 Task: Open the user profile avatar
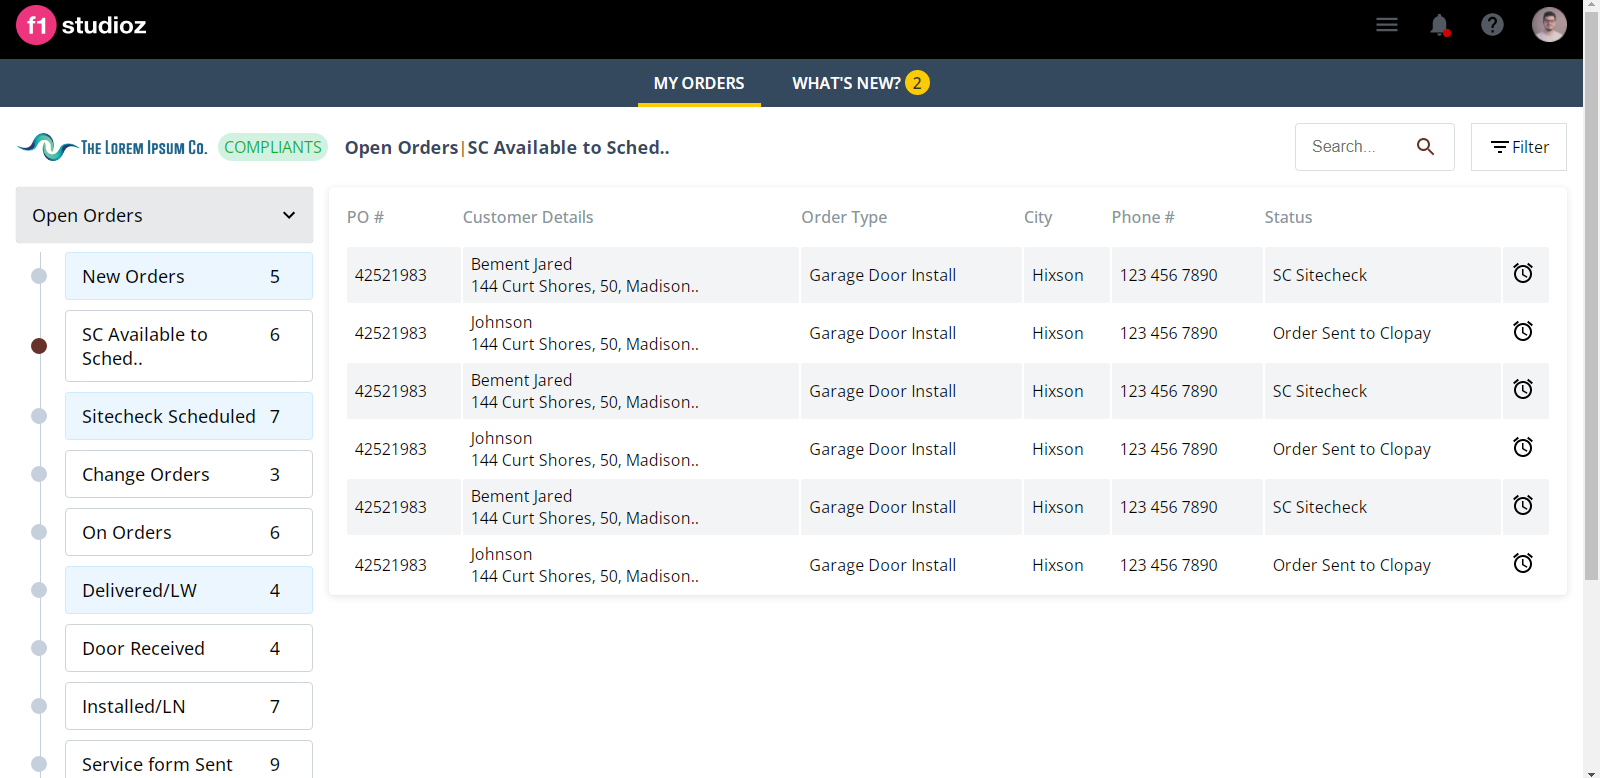(1549, 25)
